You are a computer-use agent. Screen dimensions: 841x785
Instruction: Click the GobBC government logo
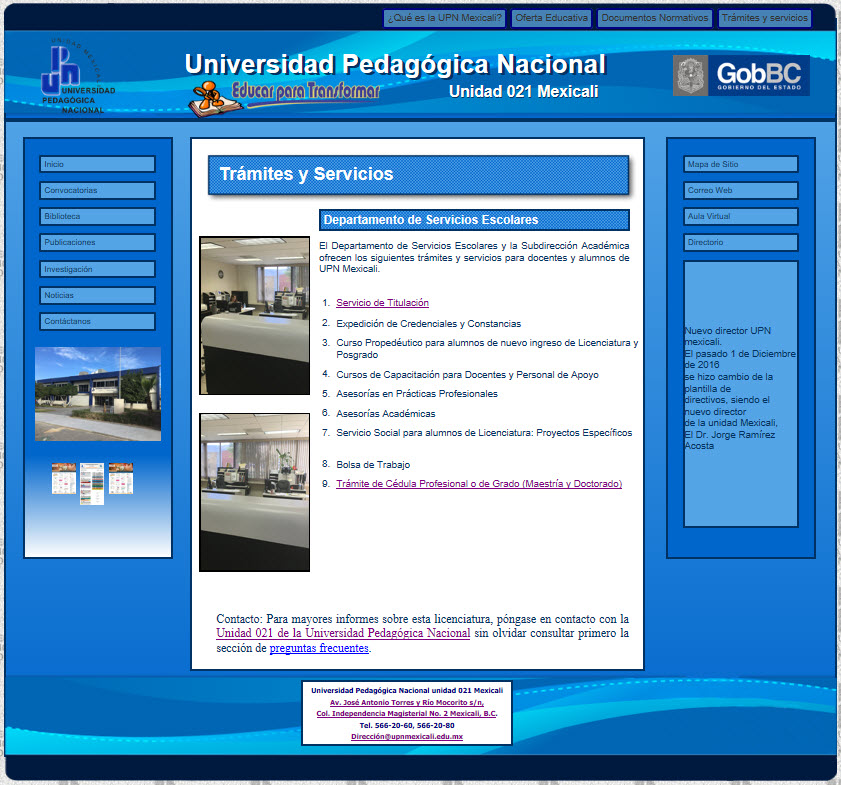pos(741,76)
